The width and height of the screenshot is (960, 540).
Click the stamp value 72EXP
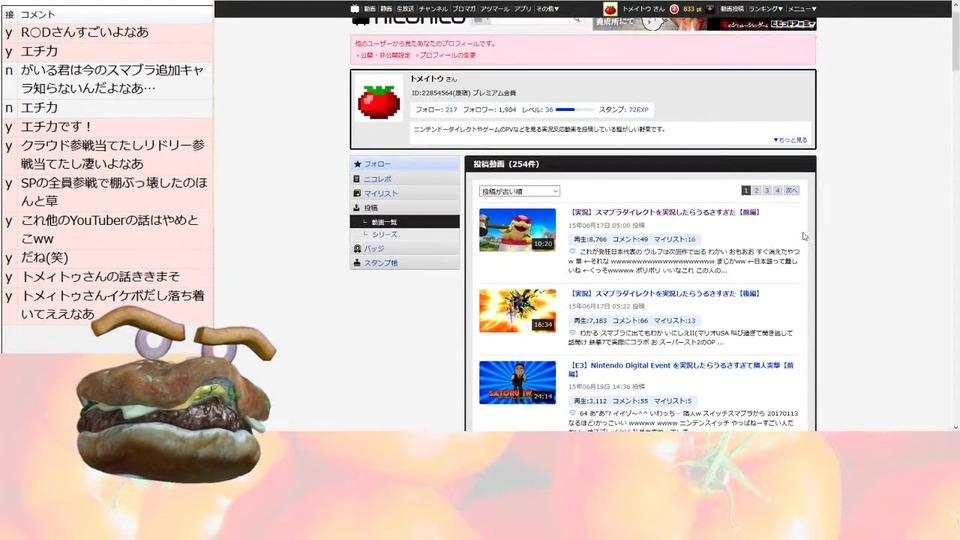point(638,110)
